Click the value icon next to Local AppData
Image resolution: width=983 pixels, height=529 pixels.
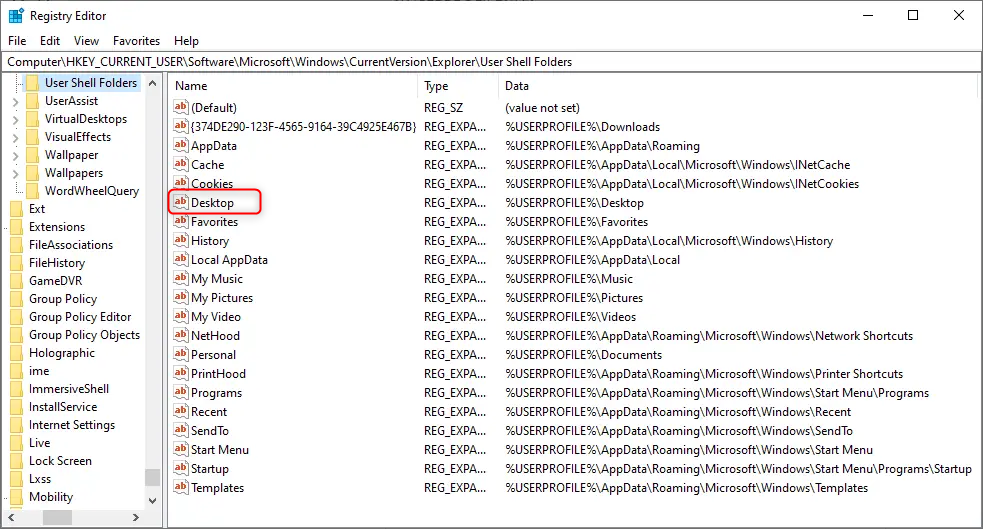(181, 259)
